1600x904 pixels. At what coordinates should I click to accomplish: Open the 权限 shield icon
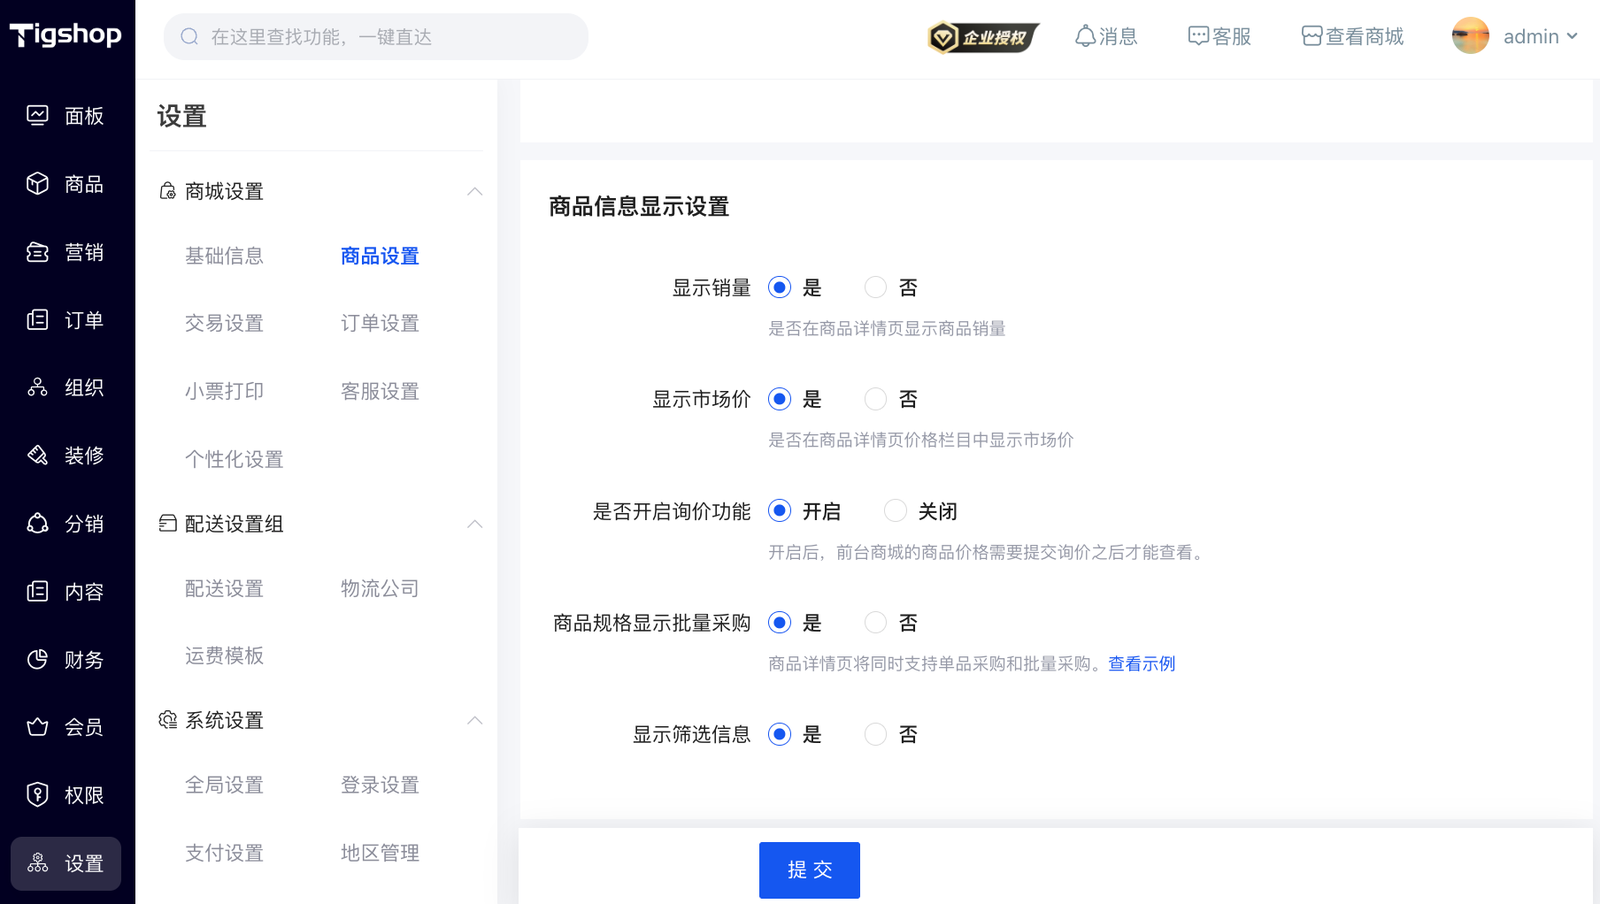click(x=37, y=795)
